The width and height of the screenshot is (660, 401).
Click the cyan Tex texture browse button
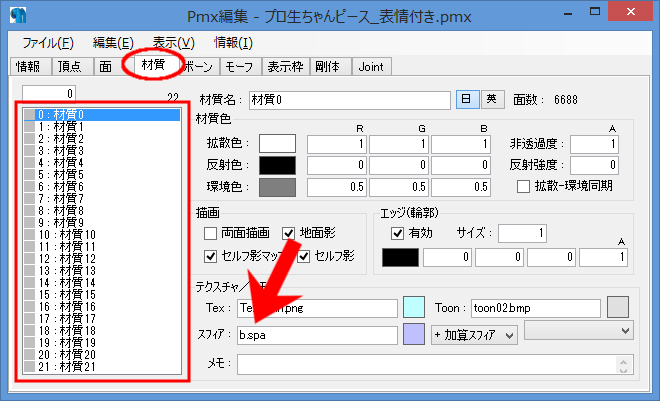coord(414,307)
